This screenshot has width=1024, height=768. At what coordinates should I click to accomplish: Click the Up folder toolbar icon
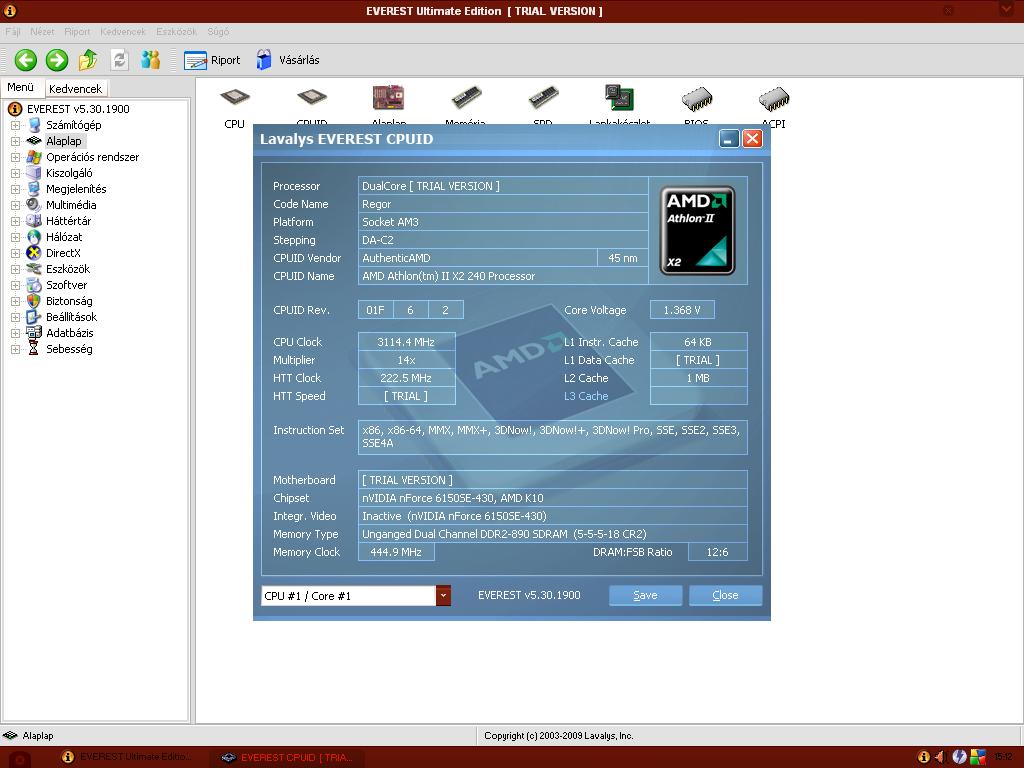point(88,60)
